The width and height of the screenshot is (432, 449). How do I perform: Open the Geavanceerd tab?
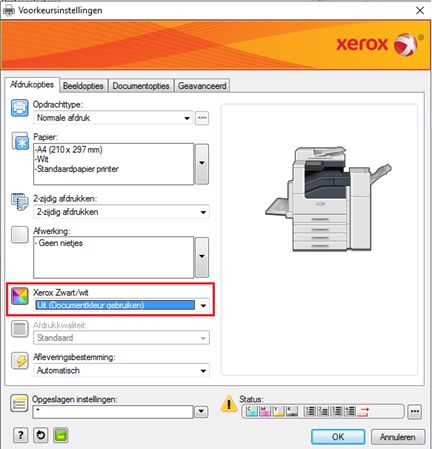tap(202, 86)
